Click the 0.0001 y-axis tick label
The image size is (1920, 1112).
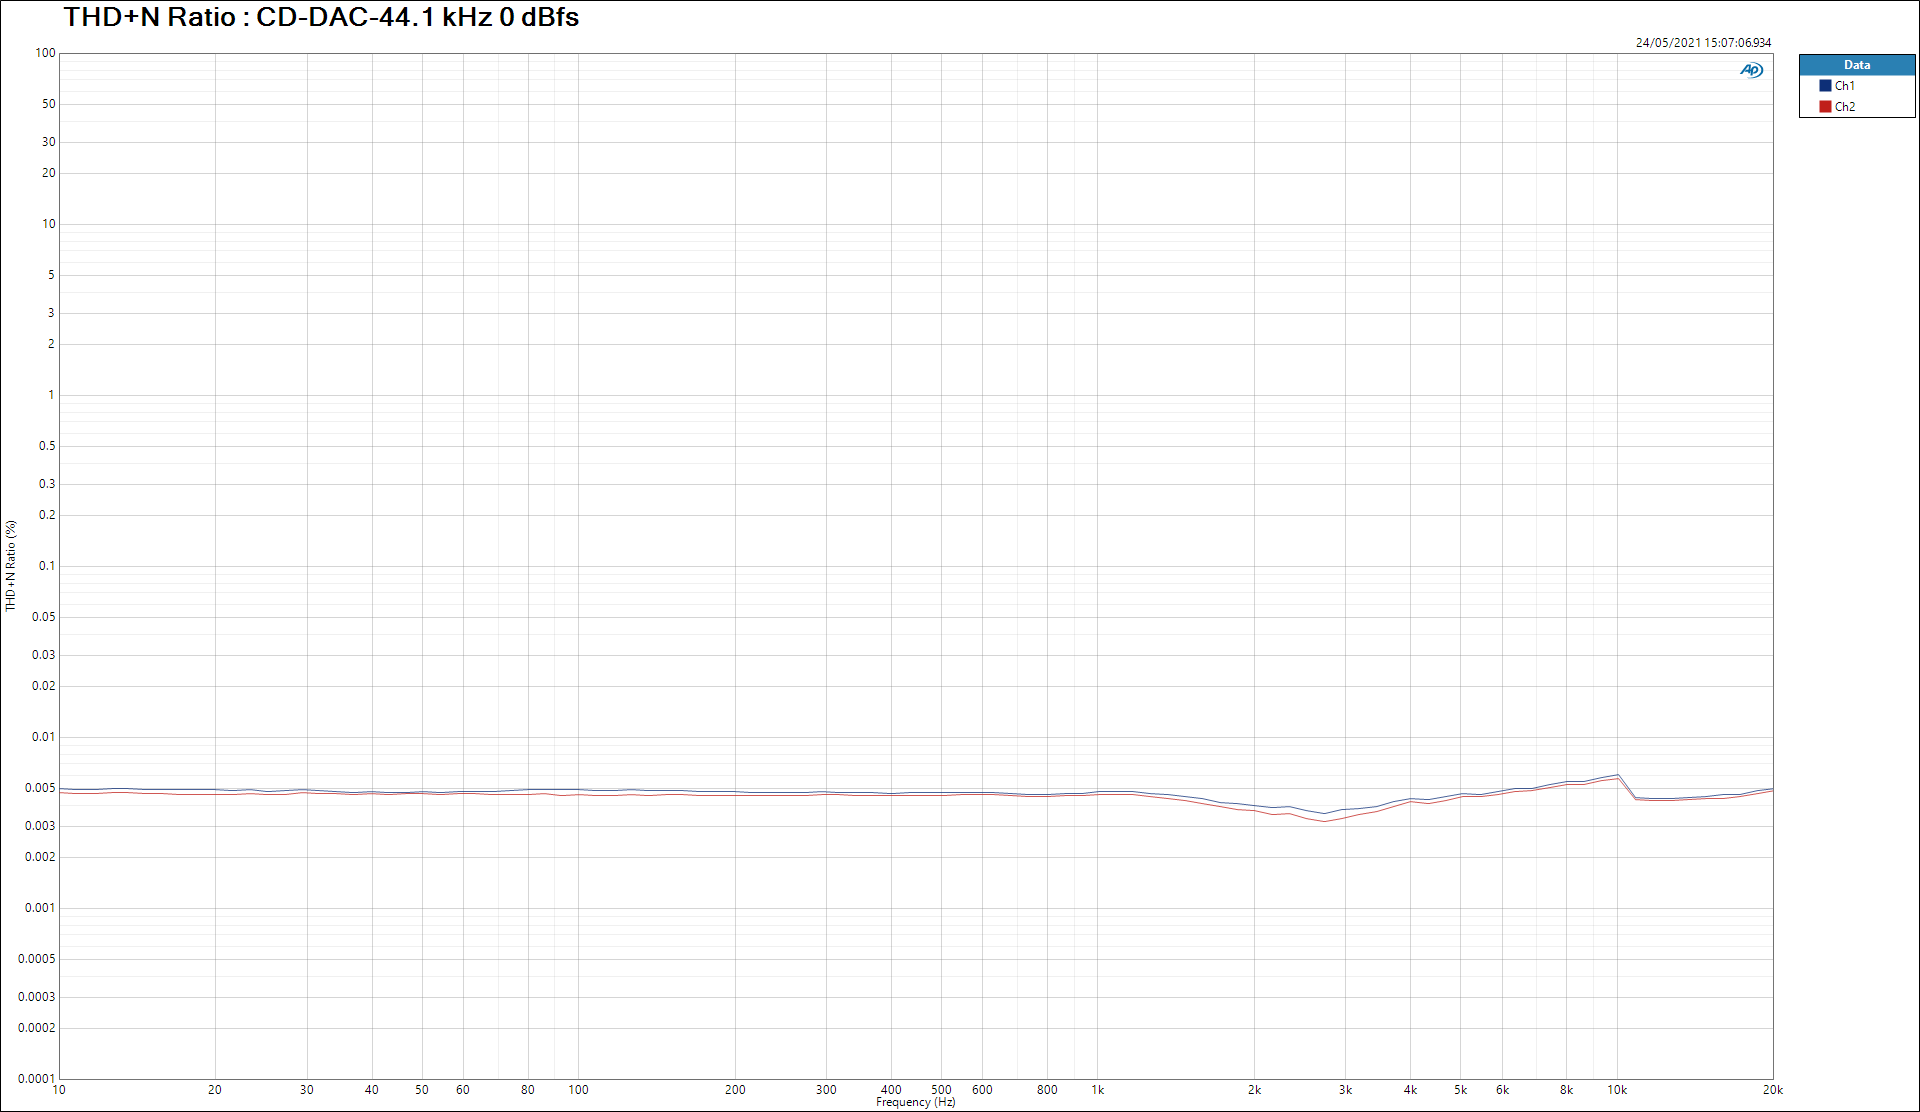click(37, 1079)
